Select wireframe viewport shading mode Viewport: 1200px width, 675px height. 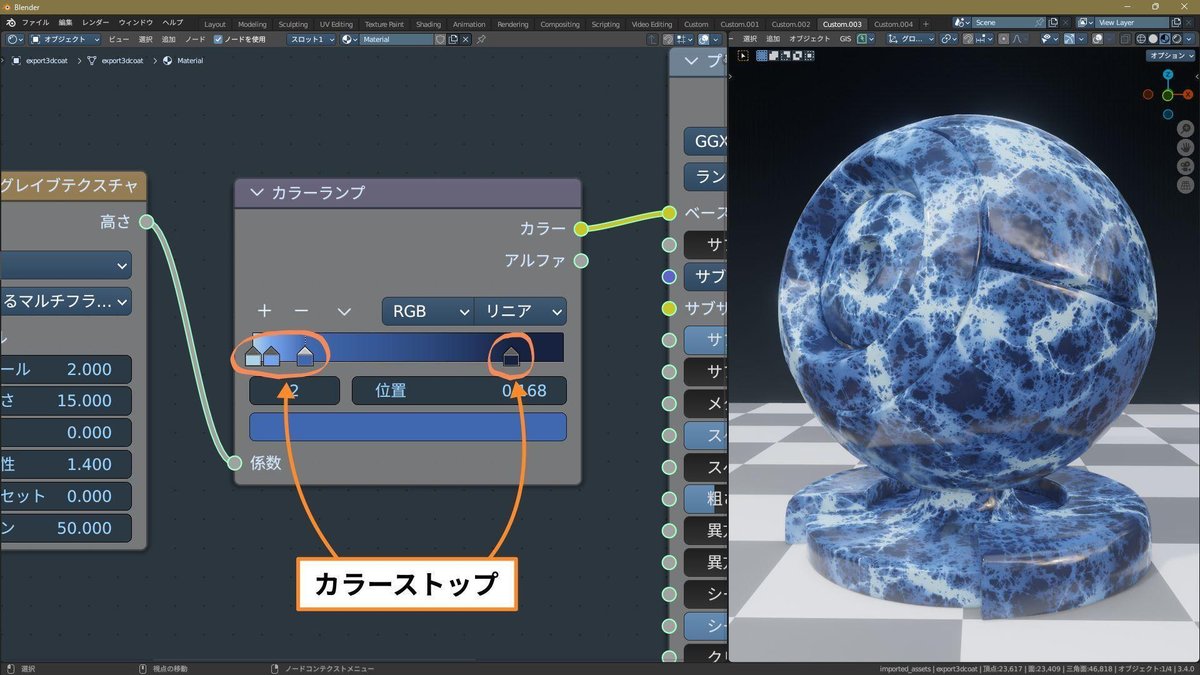coord(1140,39)
